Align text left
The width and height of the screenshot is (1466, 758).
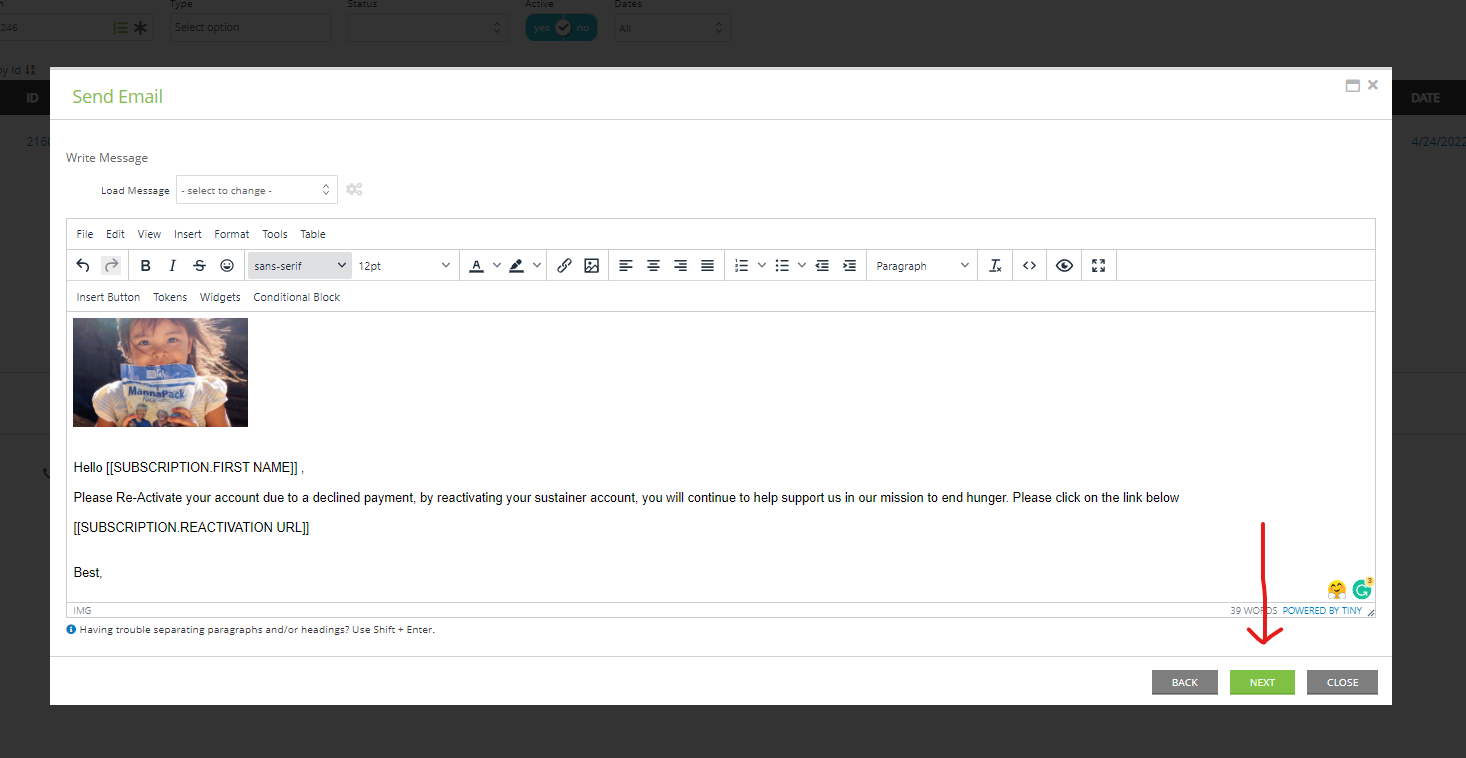[626, 266]
